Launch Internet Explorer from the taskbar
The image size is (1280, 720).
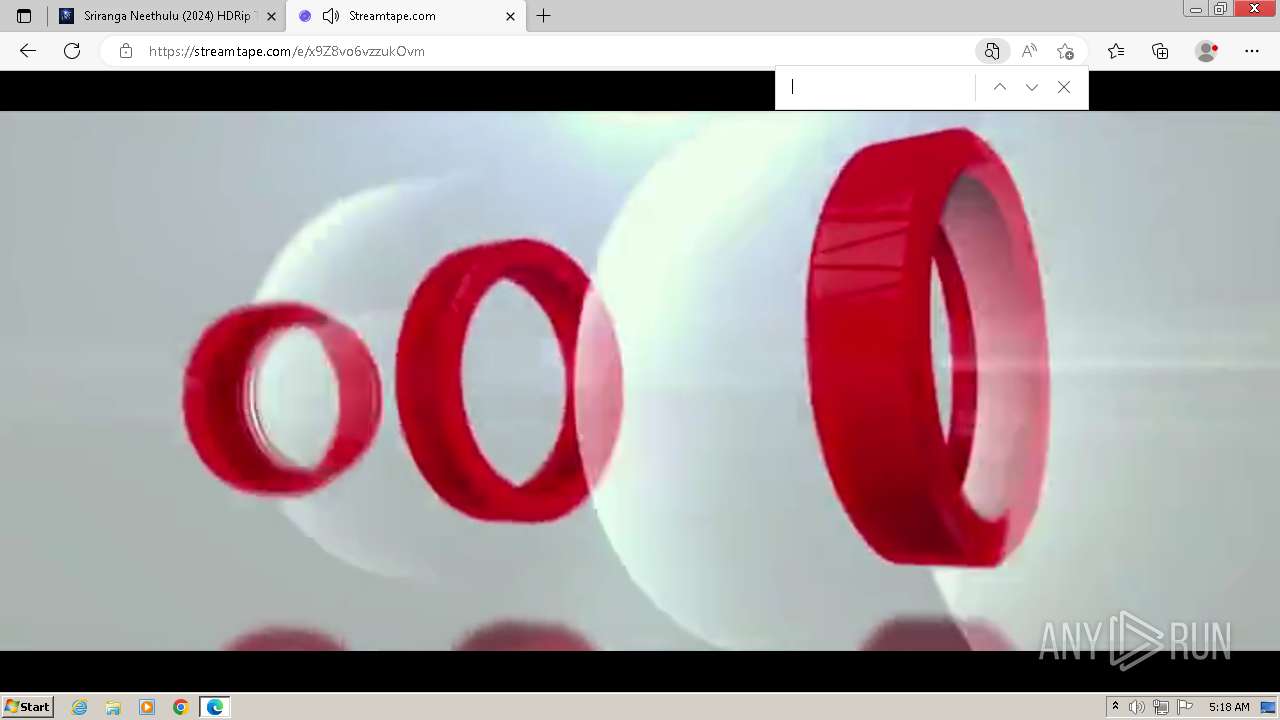coord(80,707)
